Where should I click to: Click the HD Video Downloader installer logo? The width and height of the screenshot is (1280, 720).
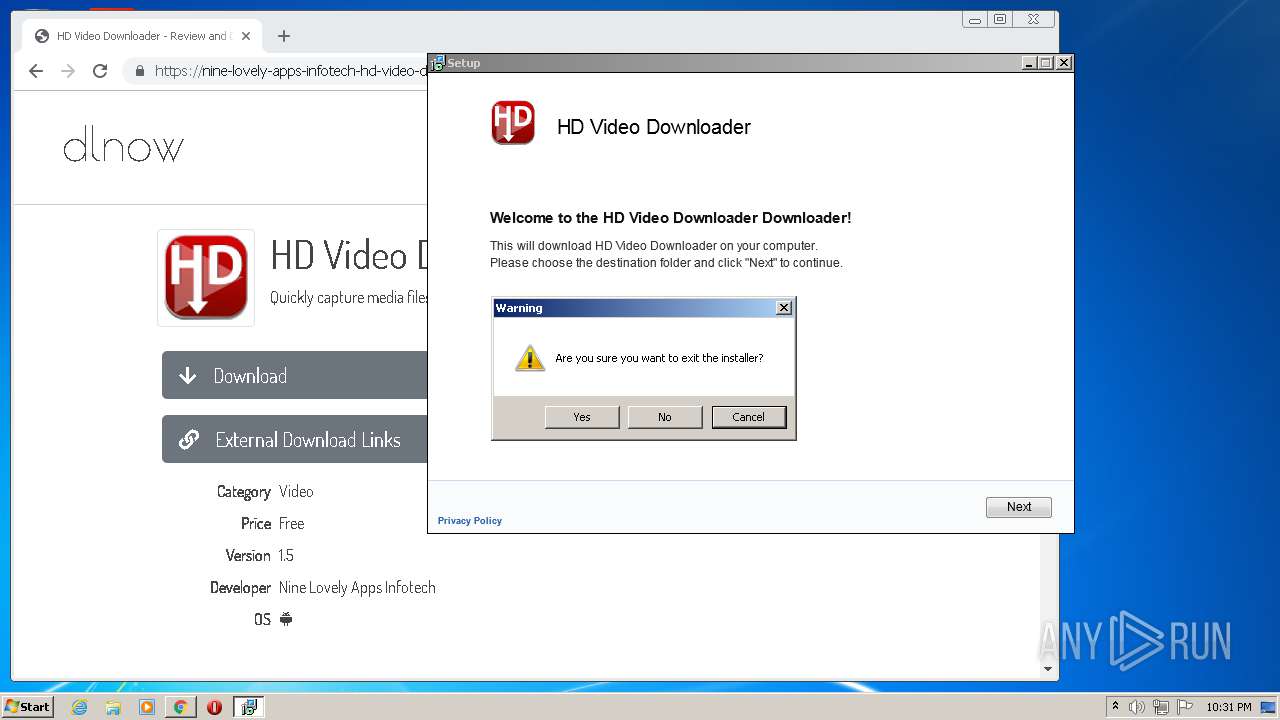[513, 123]
